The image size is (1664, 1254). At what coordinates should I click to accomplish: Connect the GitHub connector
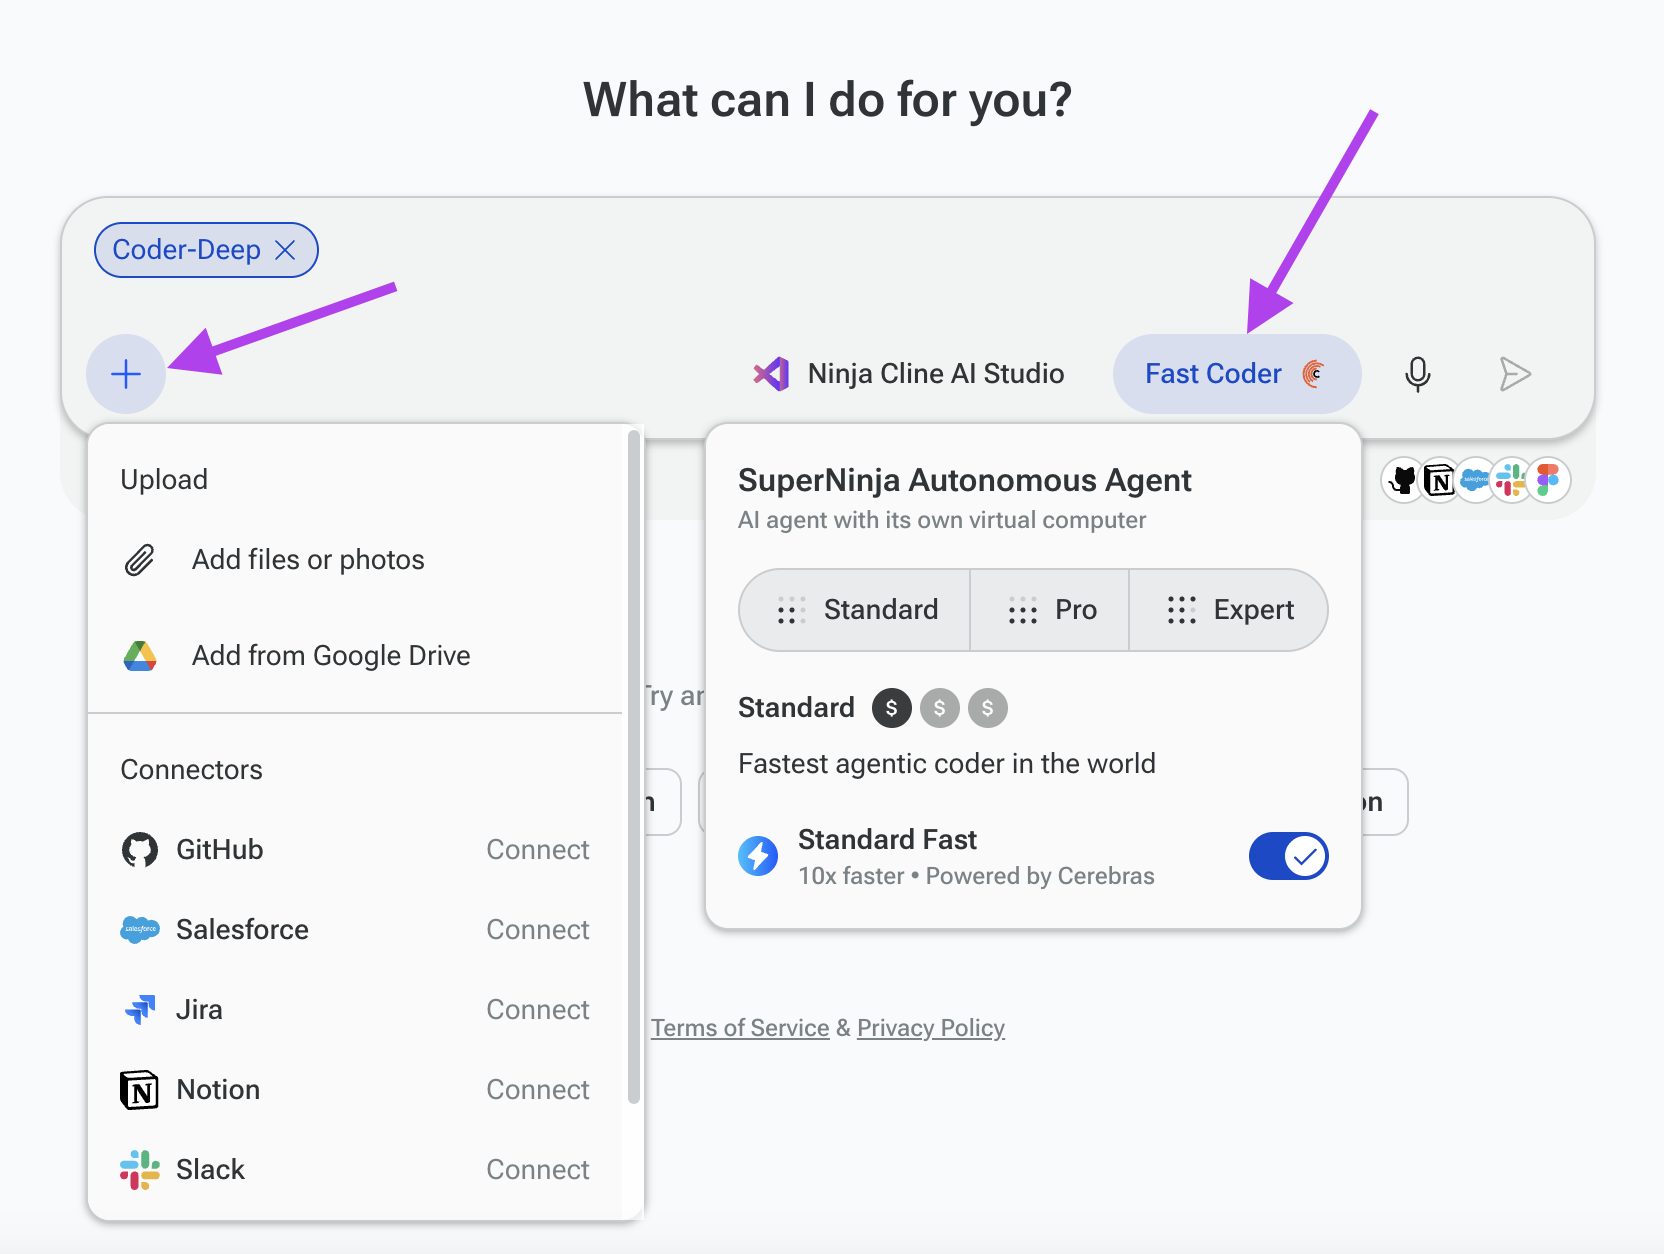click(x=538, y=850)
